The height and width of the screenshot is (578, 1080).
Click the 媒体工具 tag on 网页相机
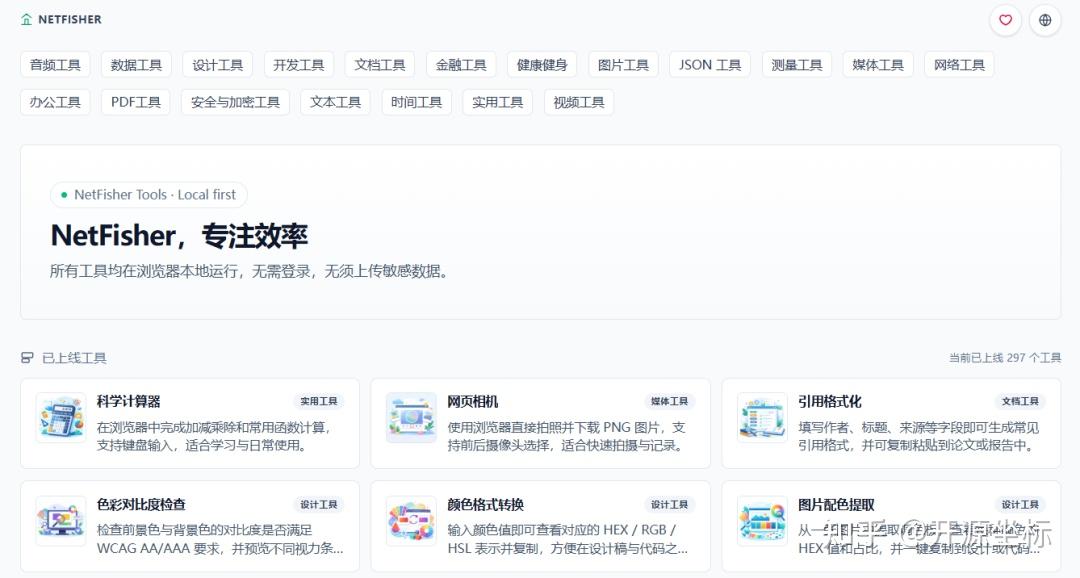click(669, 401)
